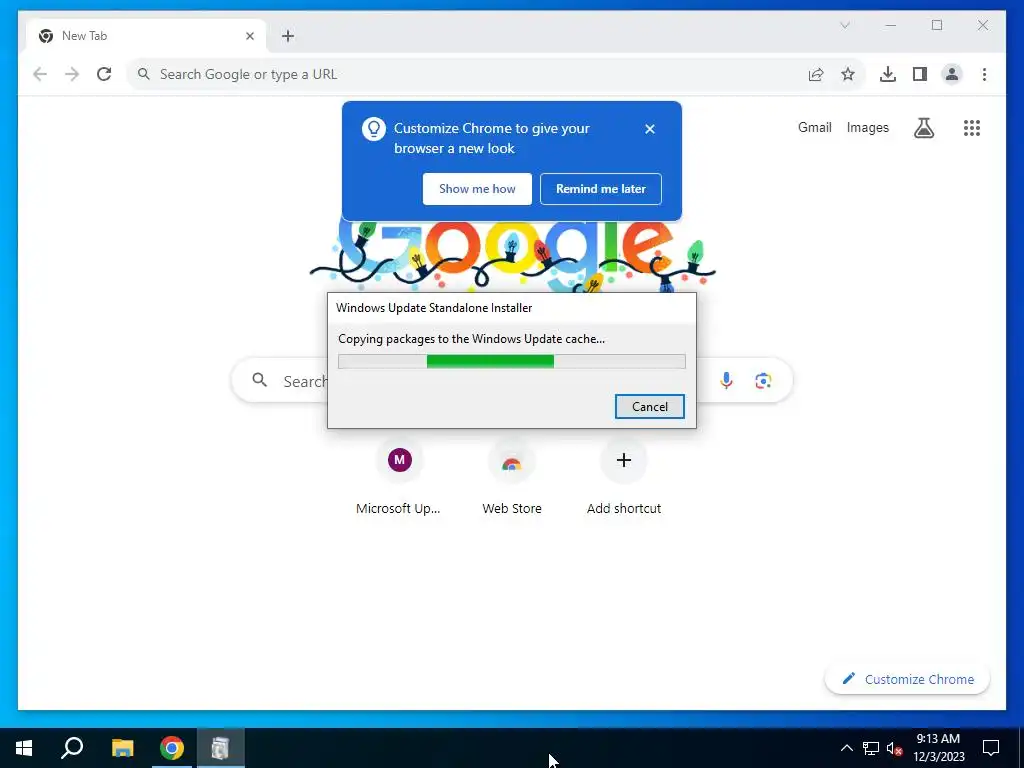The image size is (1024, 768).
Task: Click the tab search dropdown chevron
Action: coord(844,25)
